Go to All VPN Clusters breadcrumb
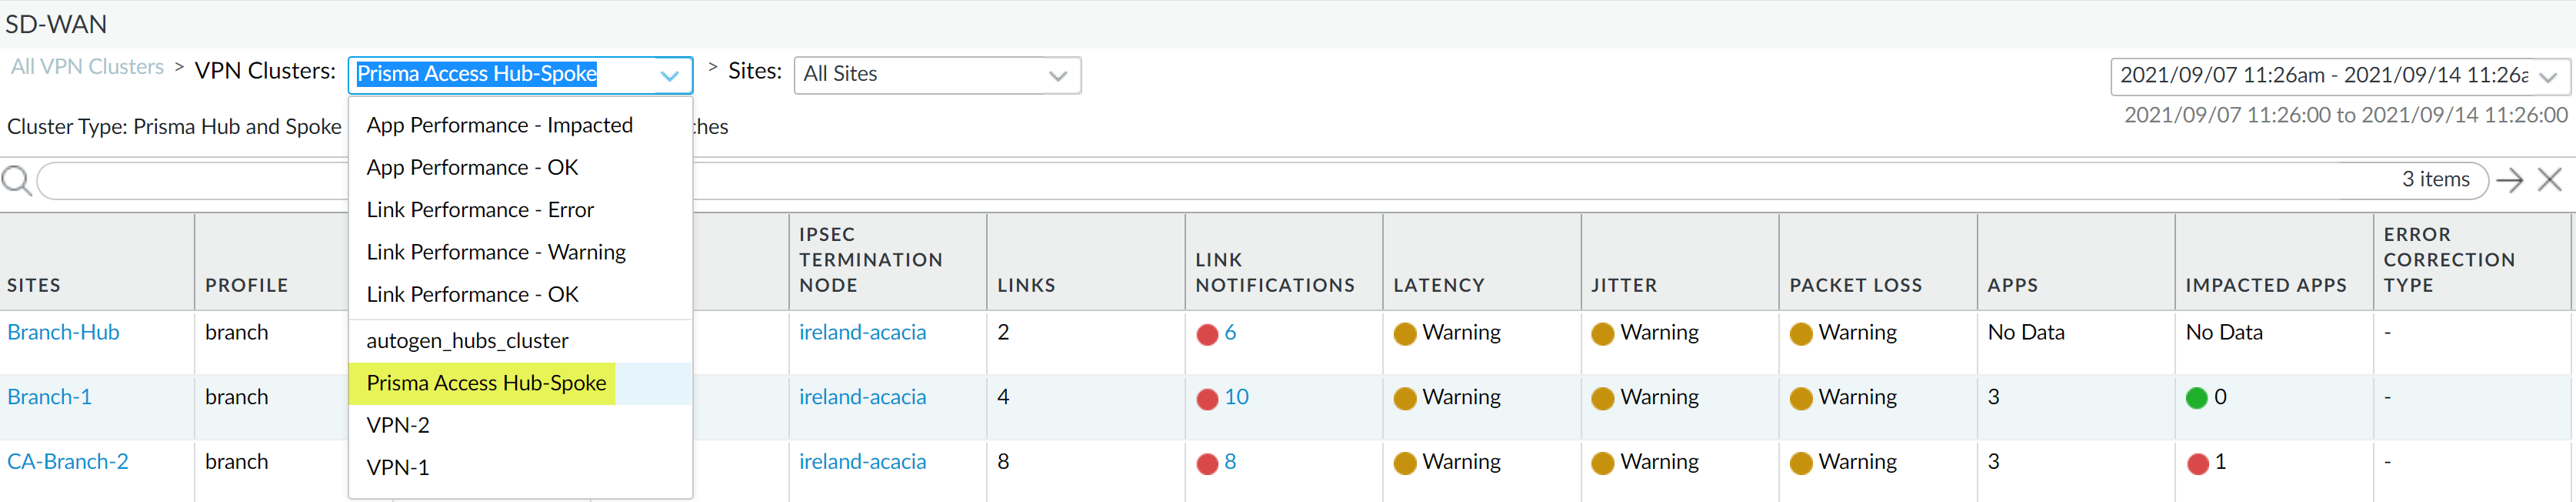Image resolution: width=2576 pixels, height=502 pixels. point(87,67)
